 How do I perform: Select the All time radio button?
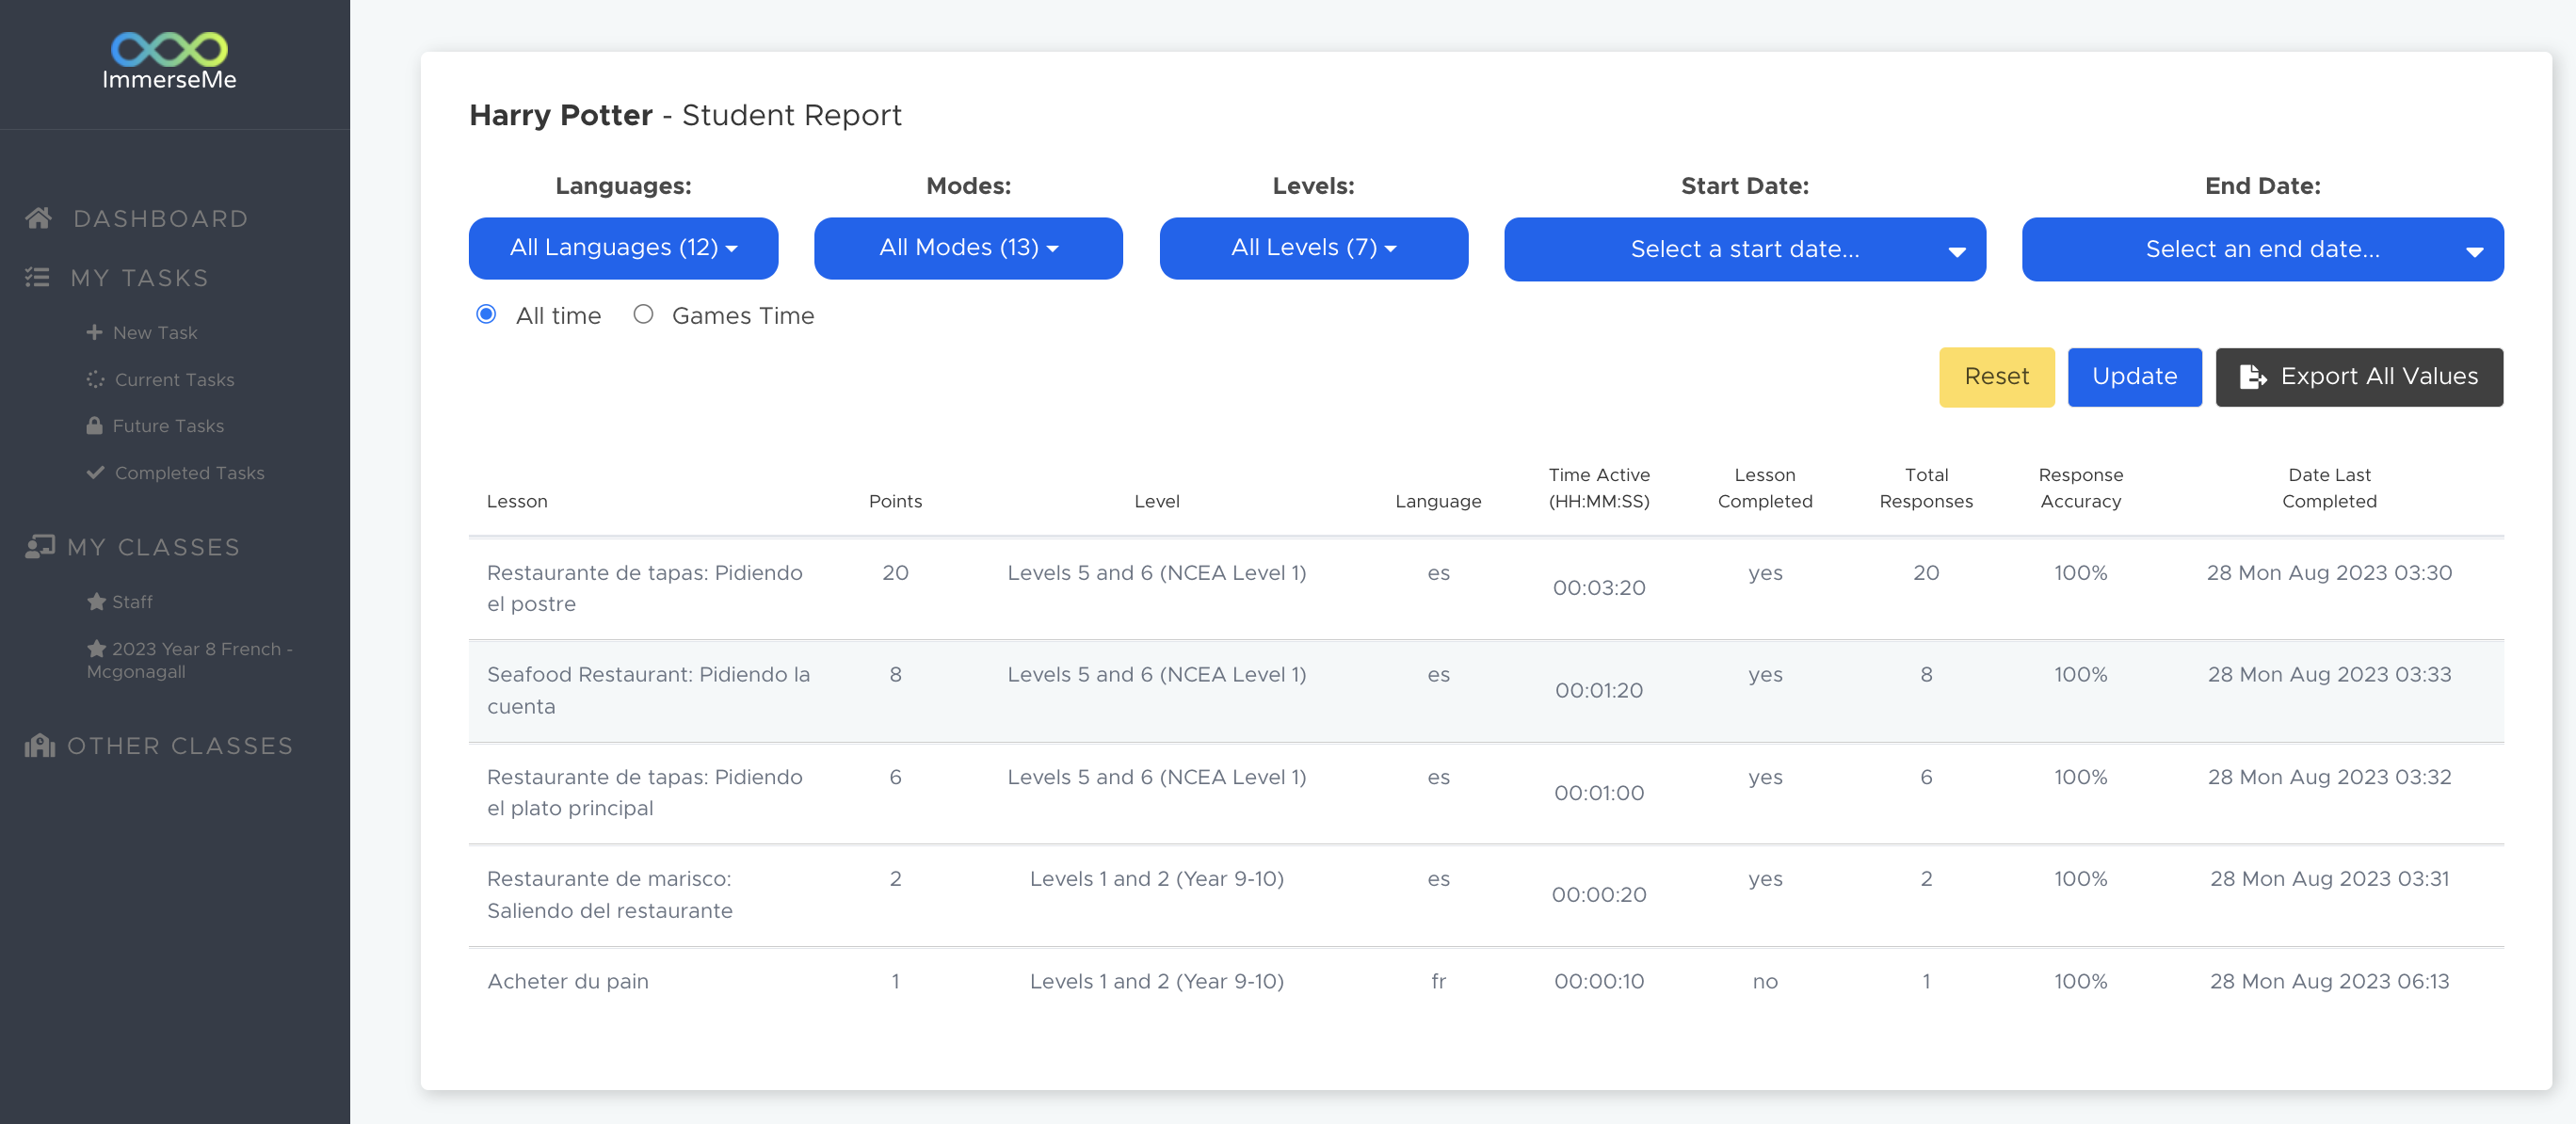(486, 314)
